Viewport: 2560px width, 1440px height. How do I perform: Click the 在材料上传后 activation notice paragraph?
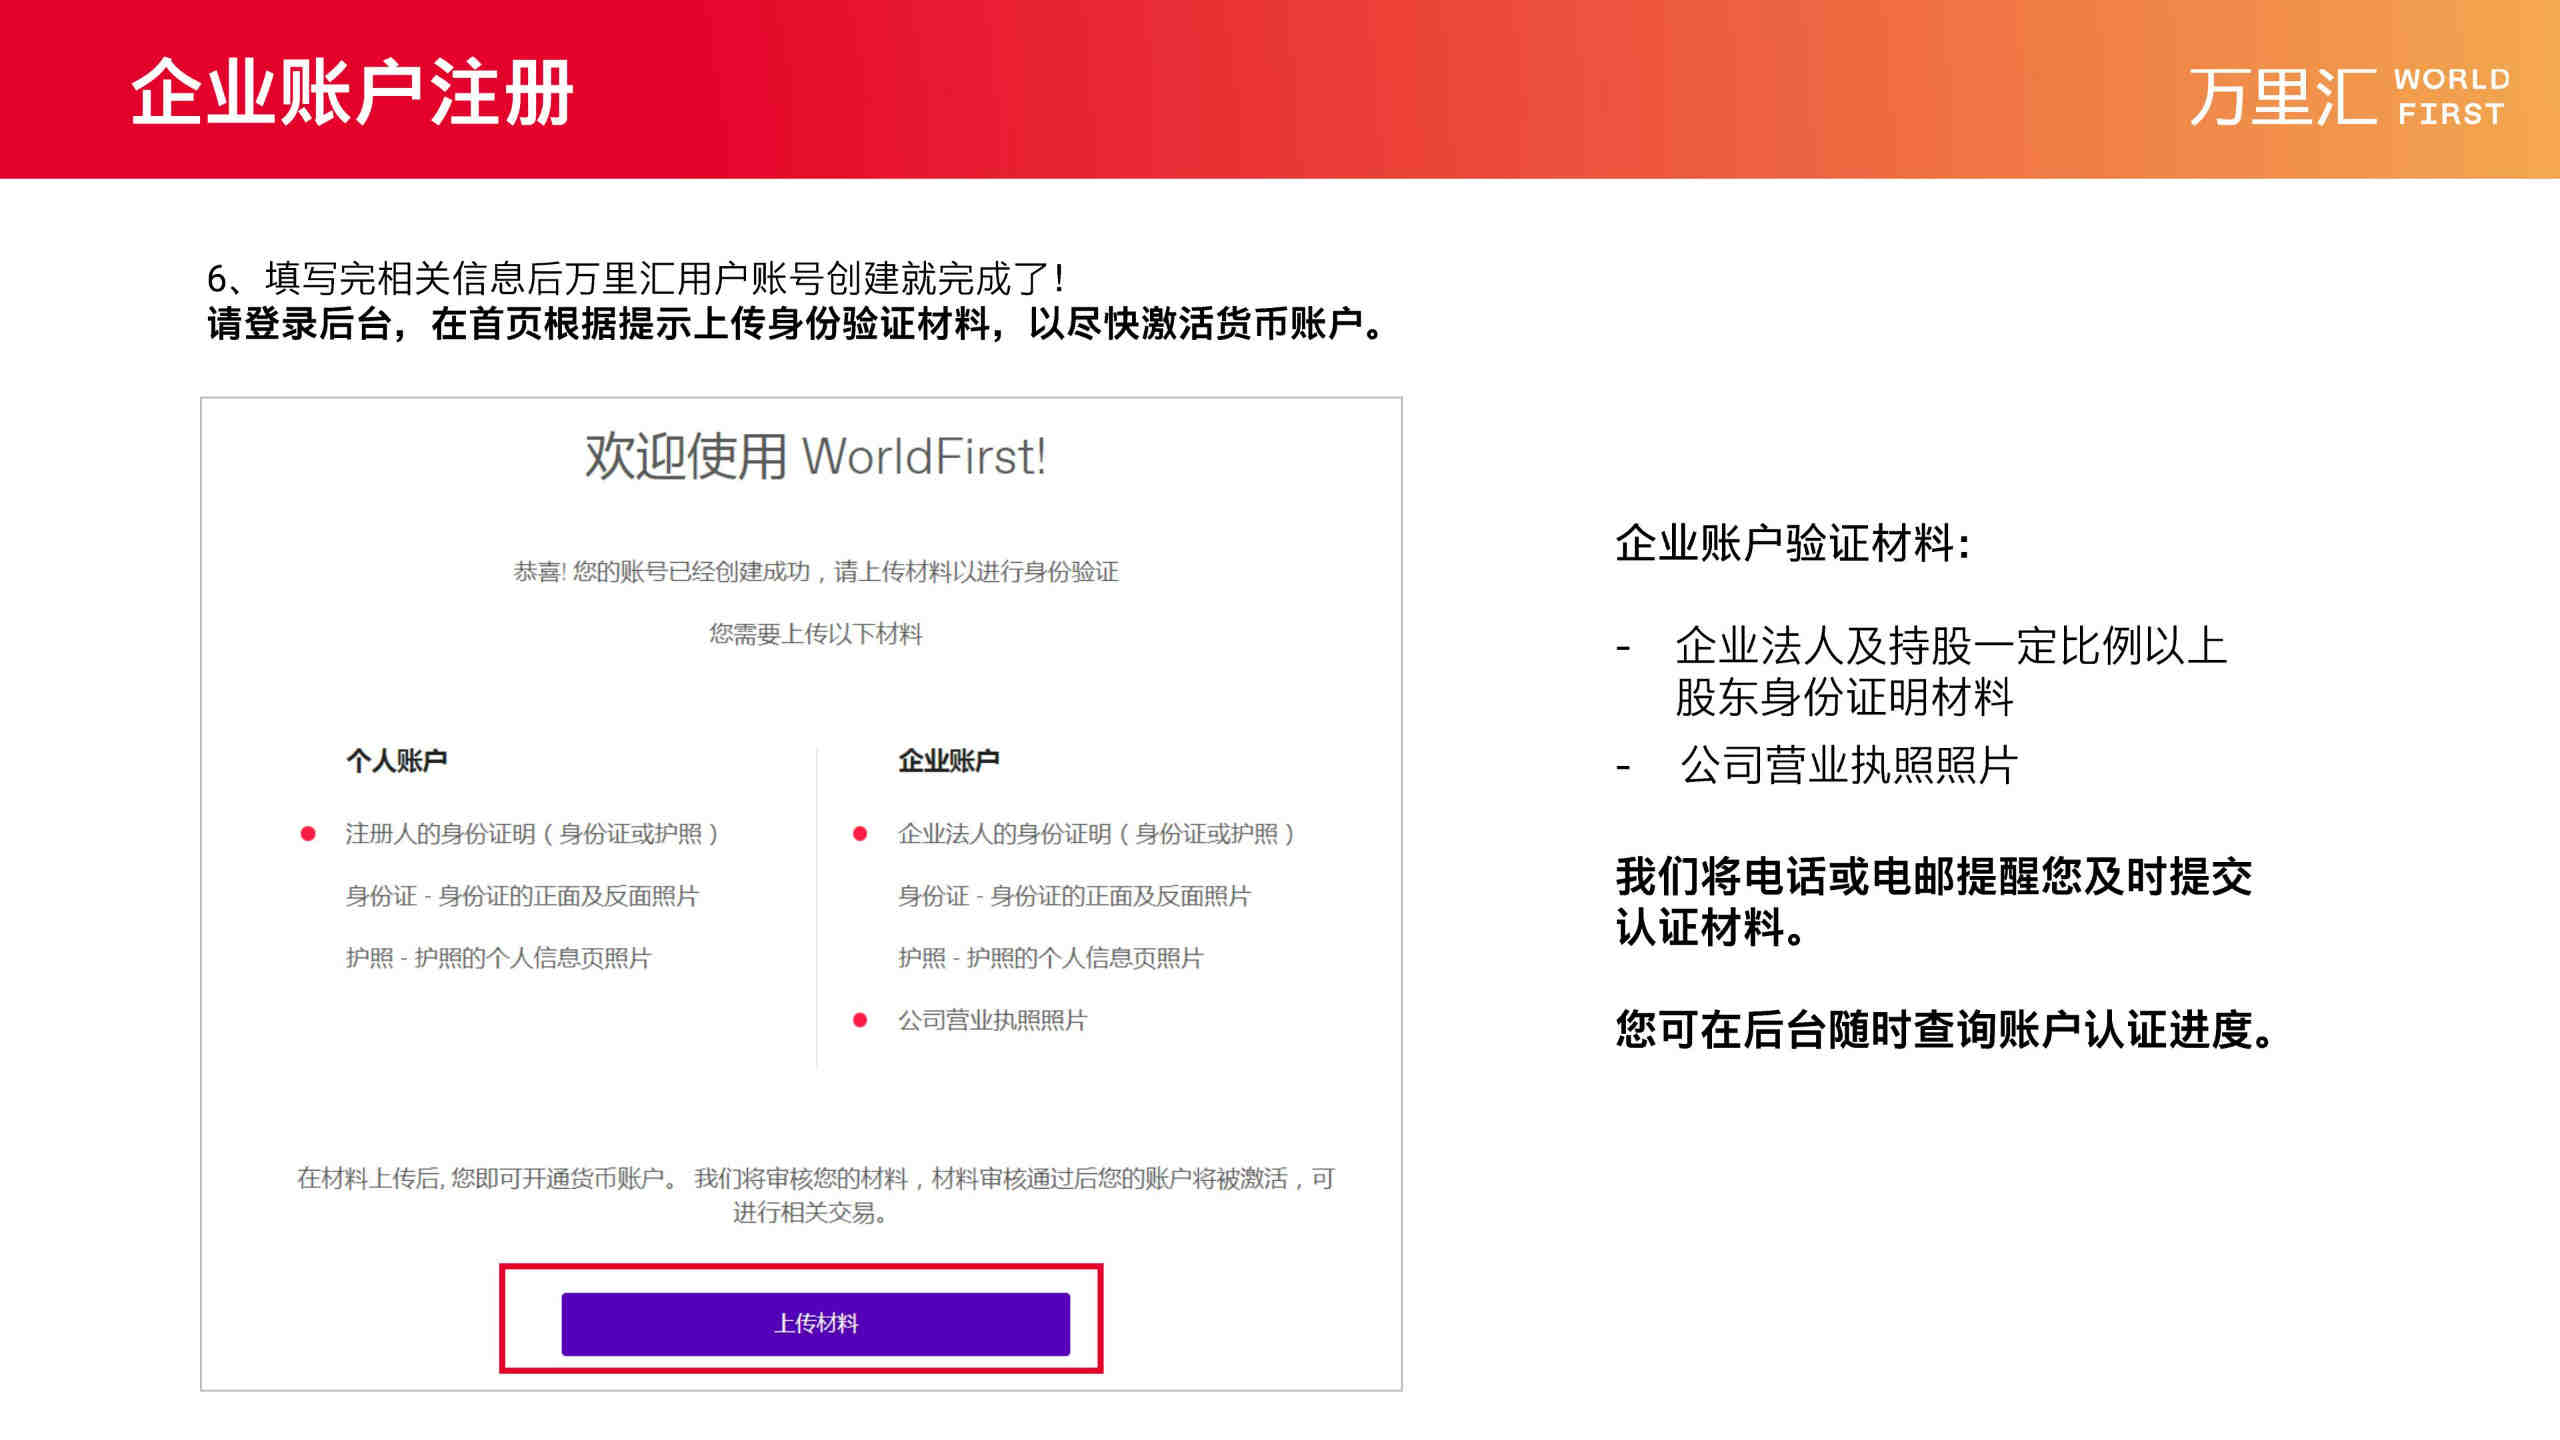pyautogui.click(x=815, y=1195)
